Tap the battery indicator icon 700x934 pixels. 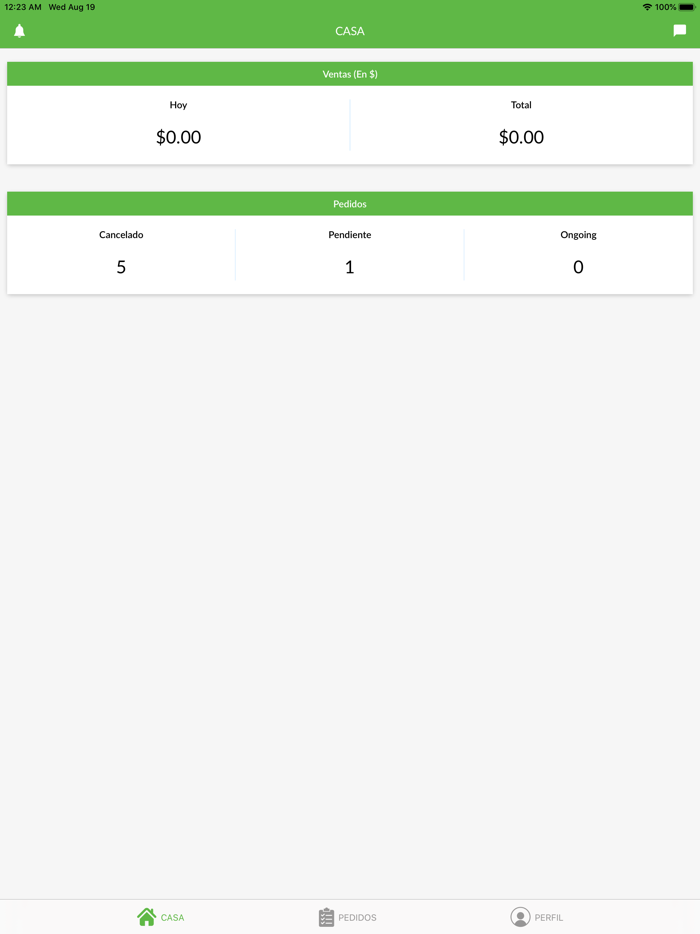[x=687, y=7]
